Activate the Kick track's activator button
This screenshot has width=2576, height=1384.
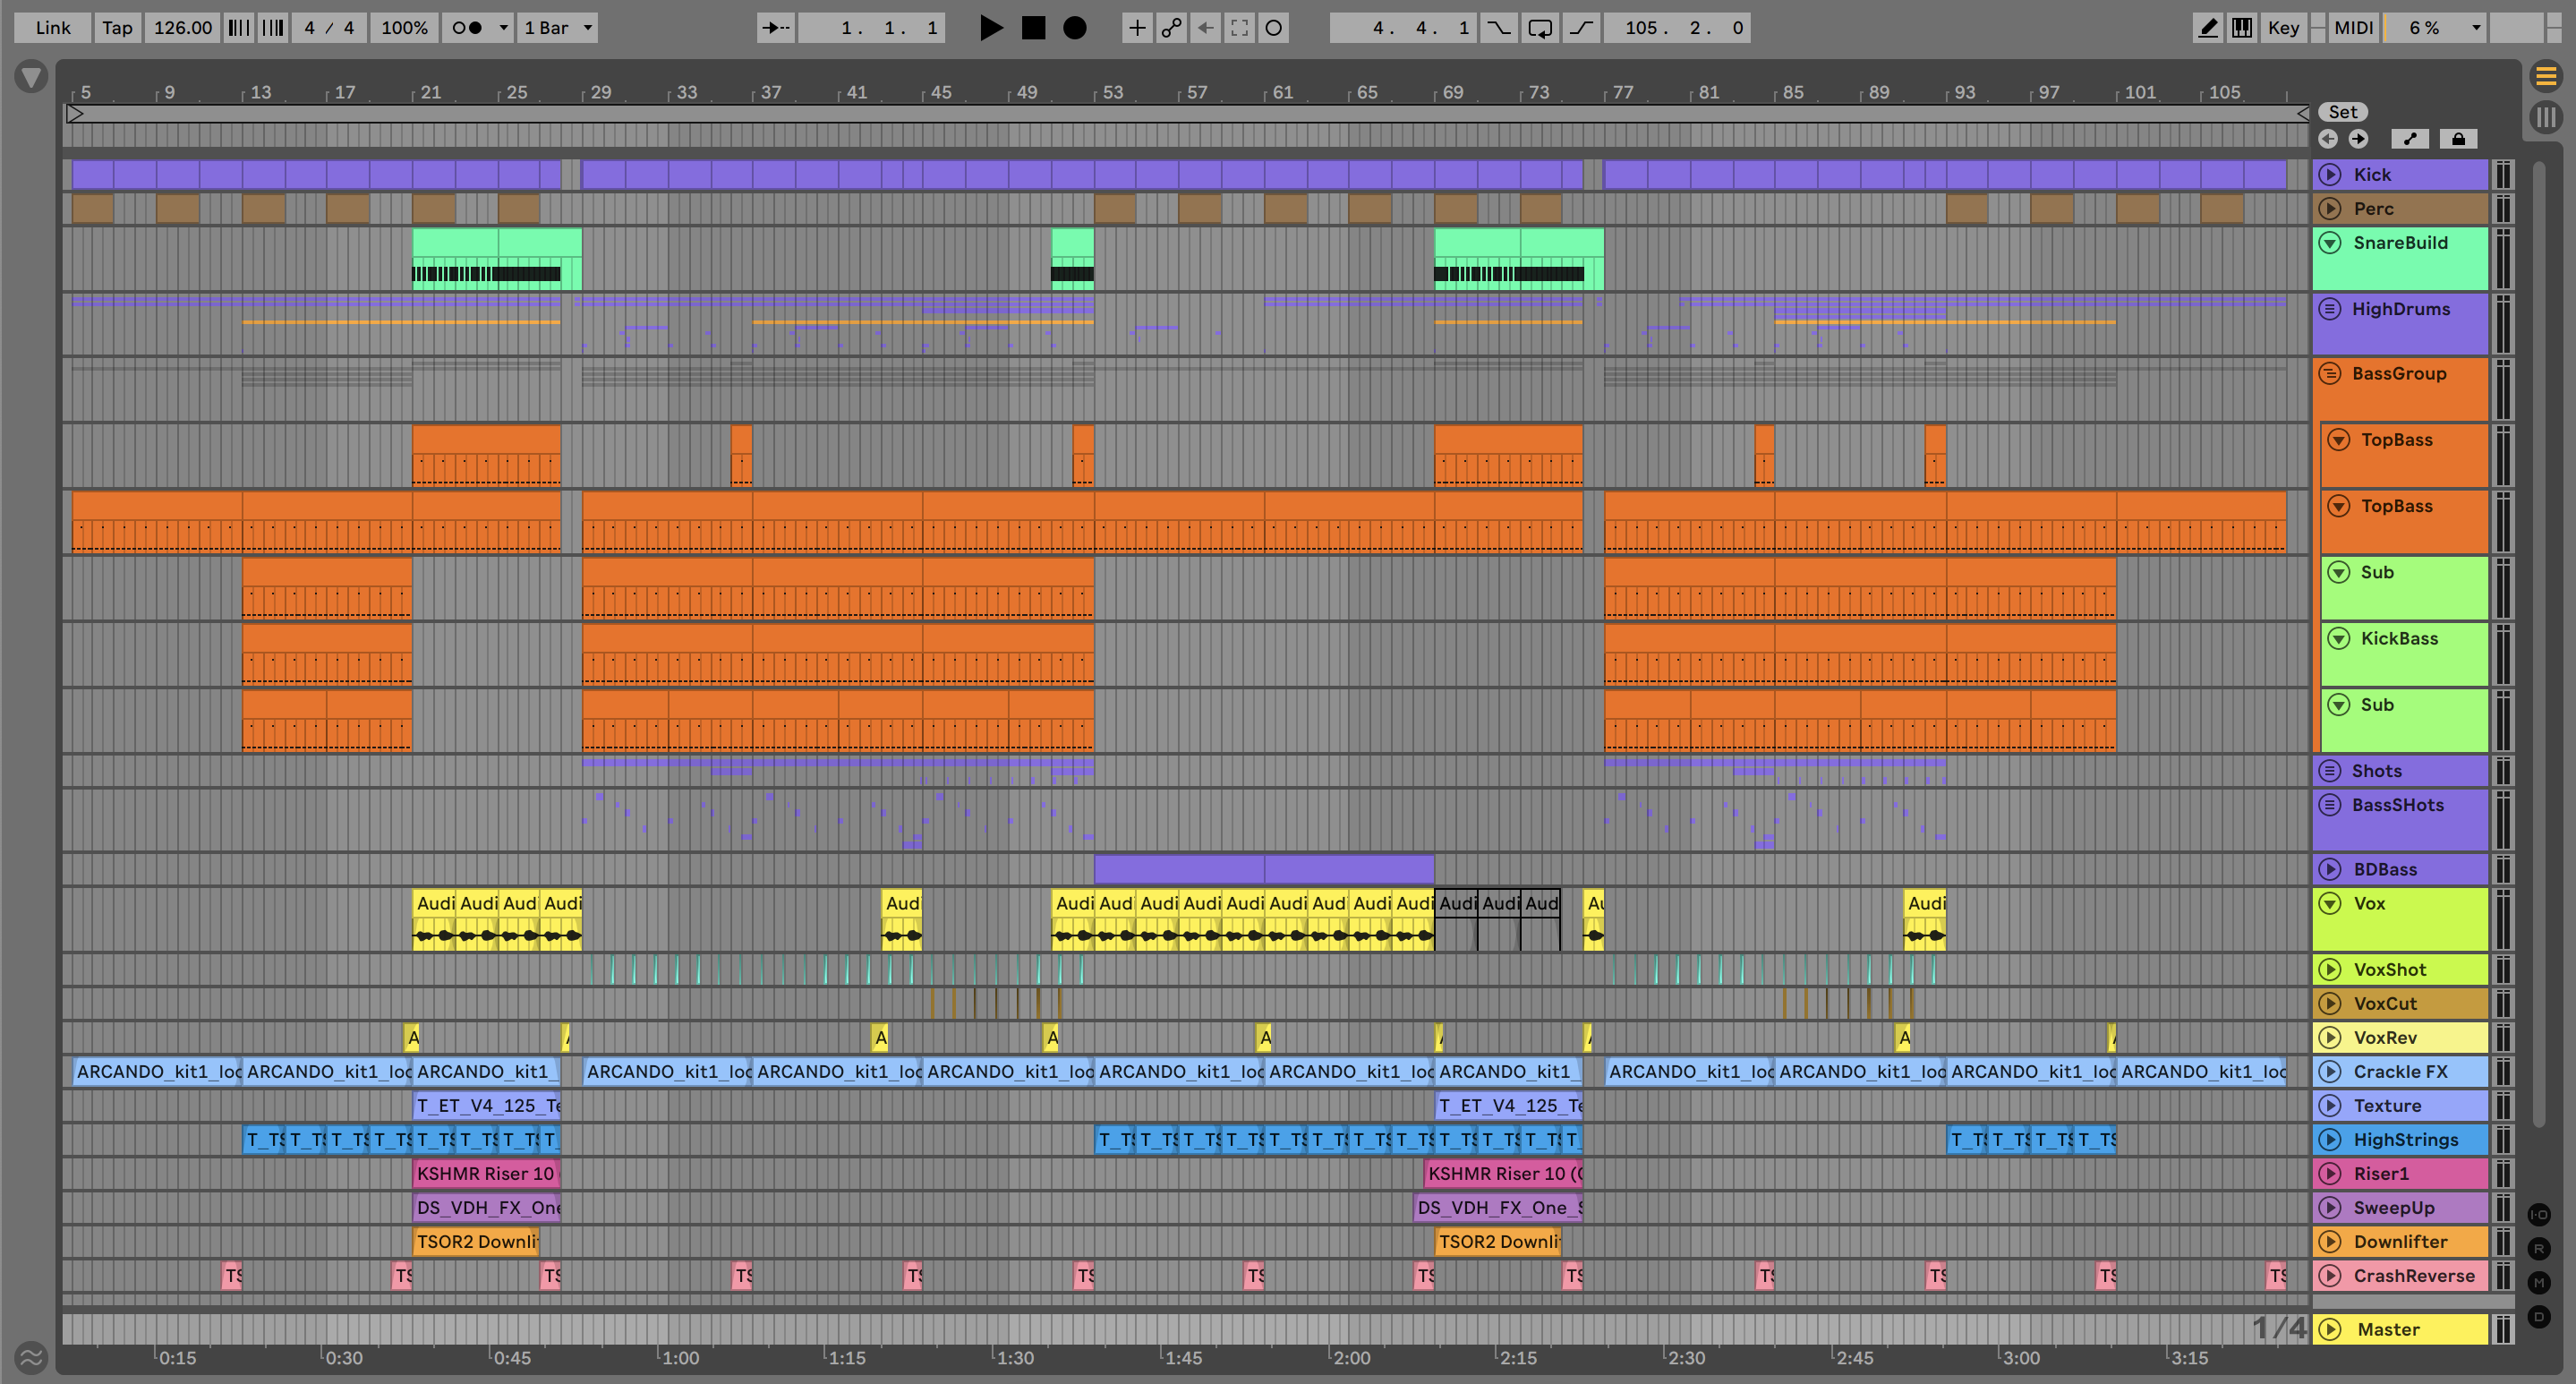tap(2330, 175)
